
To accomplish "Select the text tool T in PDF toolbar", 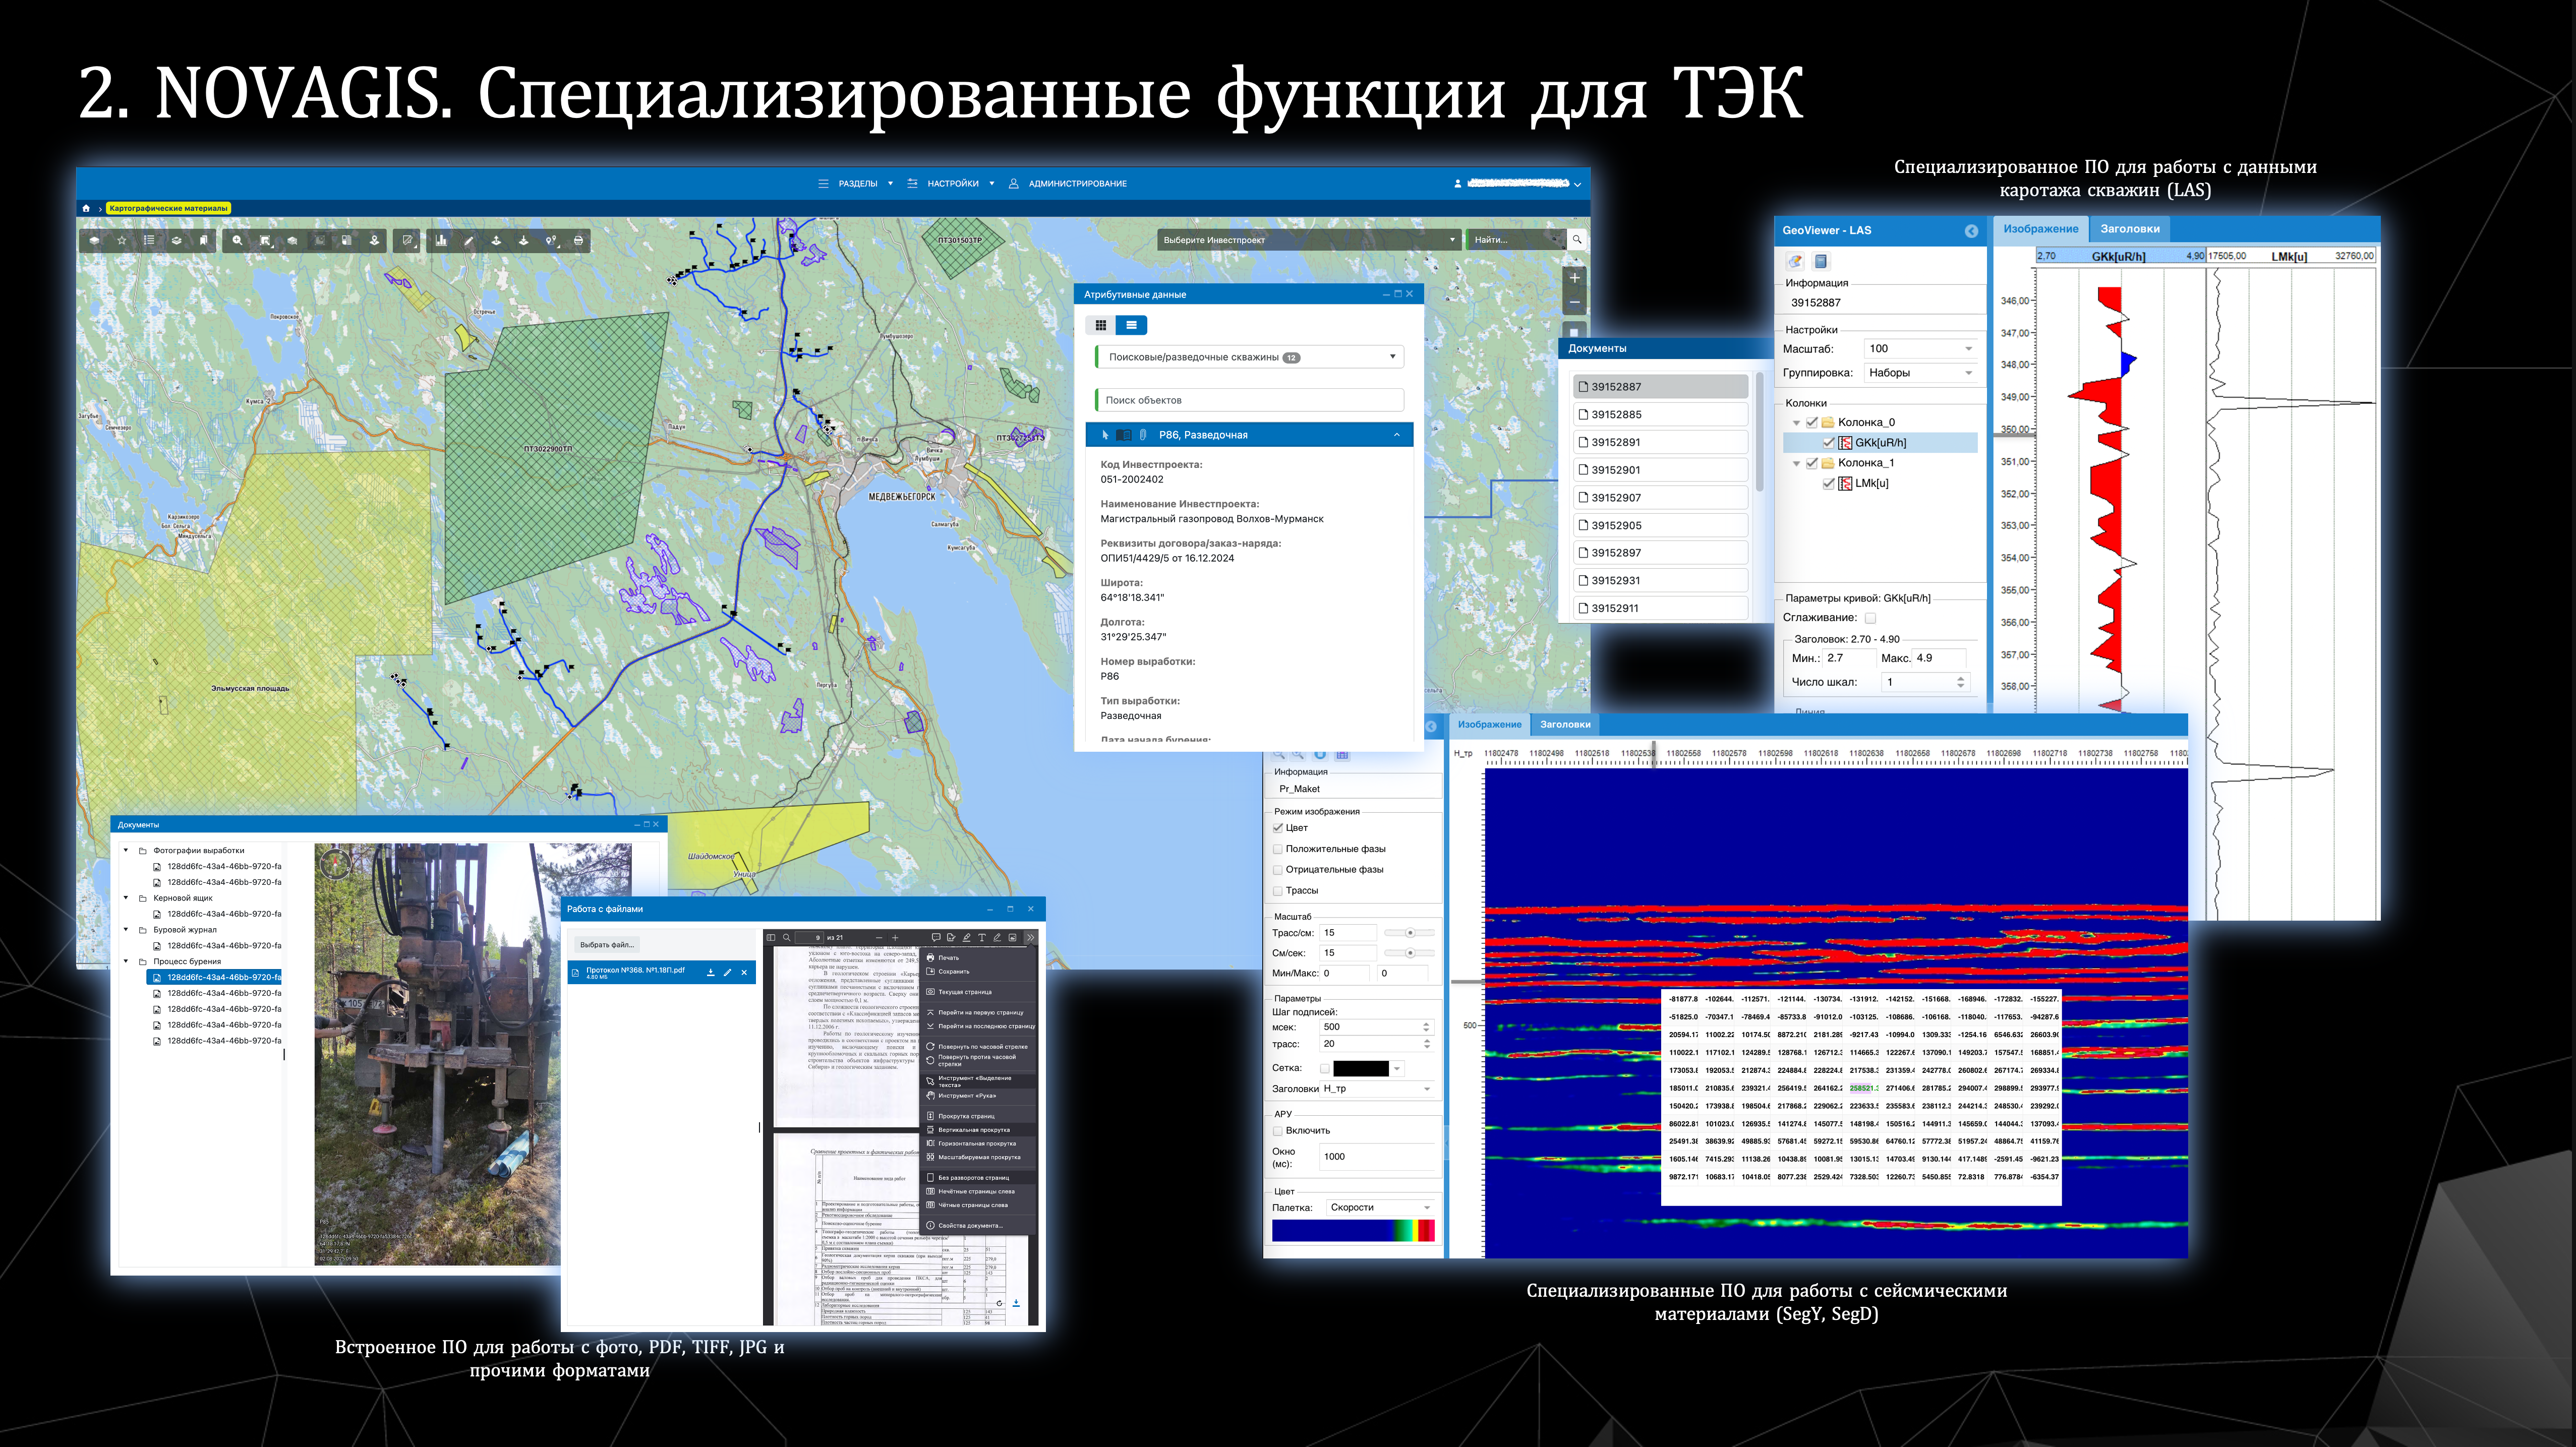I will pyautogui.click(x=982, y=938).
